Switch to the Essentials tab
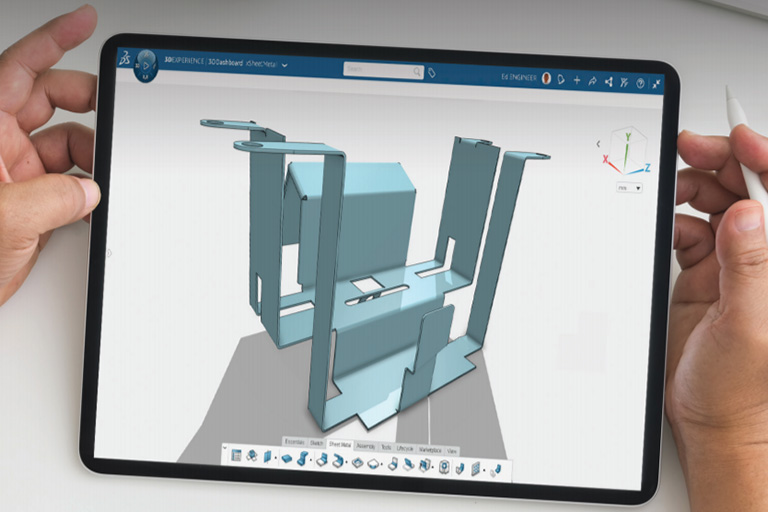Image resolution: width=768 pixels, height=512 pixels. [294, 441]
